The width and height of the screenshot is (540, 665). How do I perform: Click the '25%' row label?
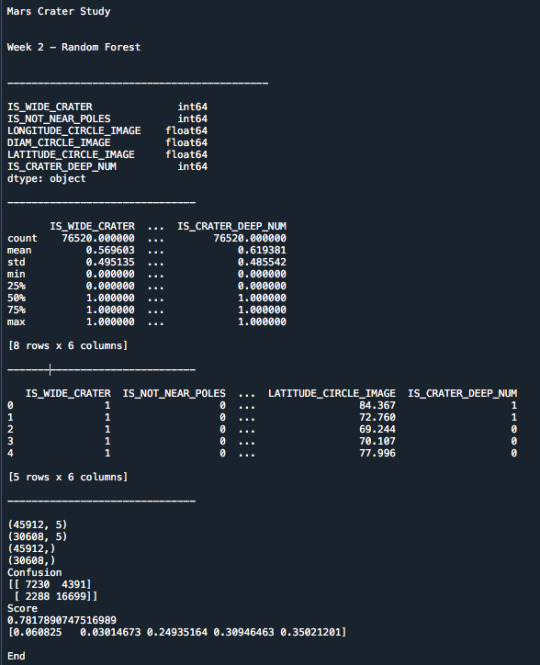(x=16, y=286)
